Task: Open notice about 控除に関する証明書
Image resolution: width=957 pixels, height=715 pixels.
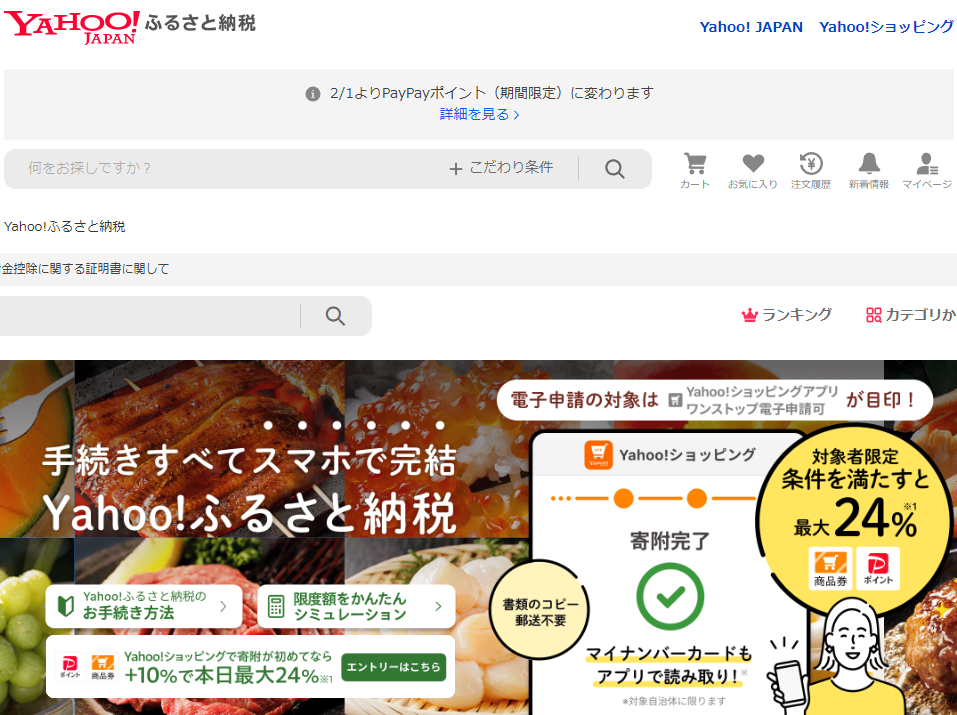Action: [85, 269]
